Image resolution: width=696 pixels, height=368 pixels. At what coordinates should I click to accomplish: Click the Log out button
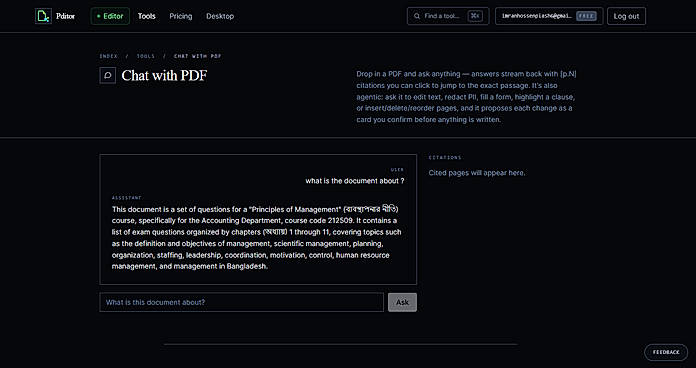626,16
